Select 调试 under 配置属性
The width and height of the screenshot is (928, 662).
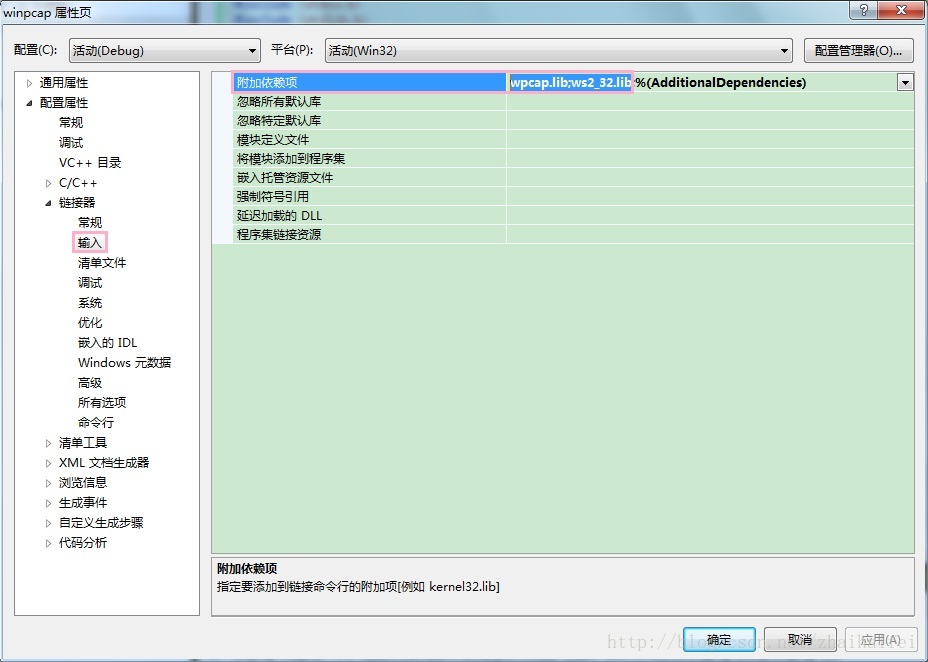[71, 143]
